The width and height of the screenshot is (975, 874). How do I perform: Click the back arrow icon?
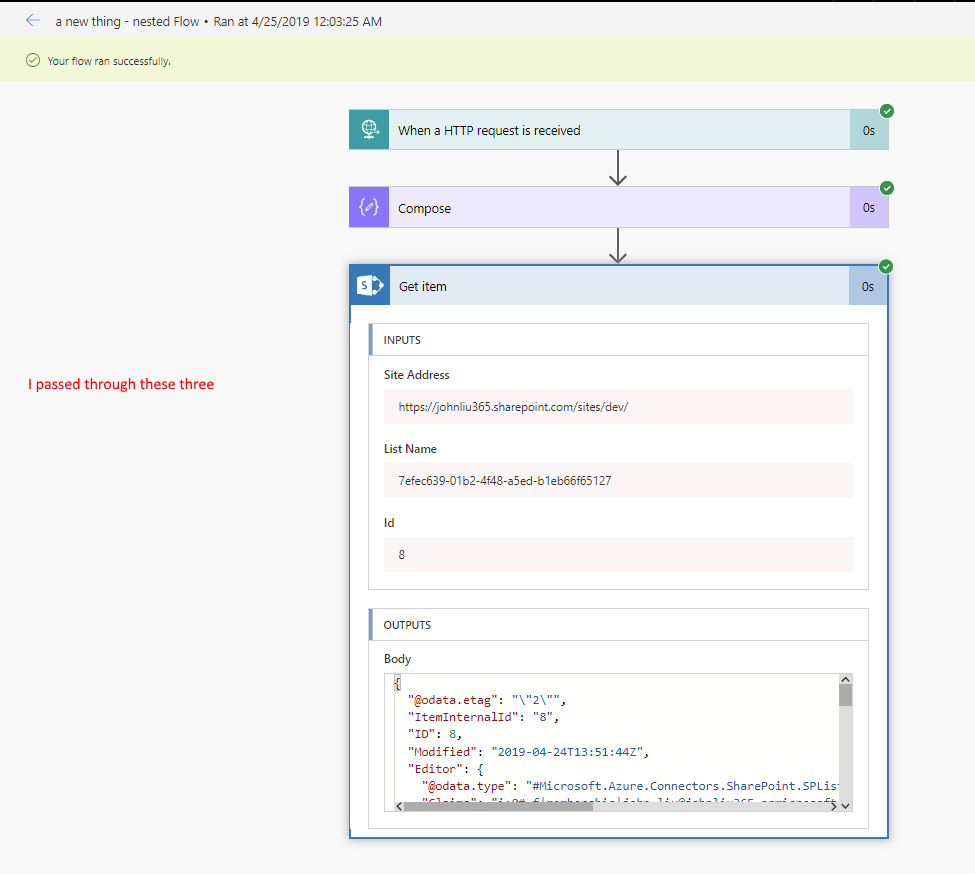pos(33,20)
